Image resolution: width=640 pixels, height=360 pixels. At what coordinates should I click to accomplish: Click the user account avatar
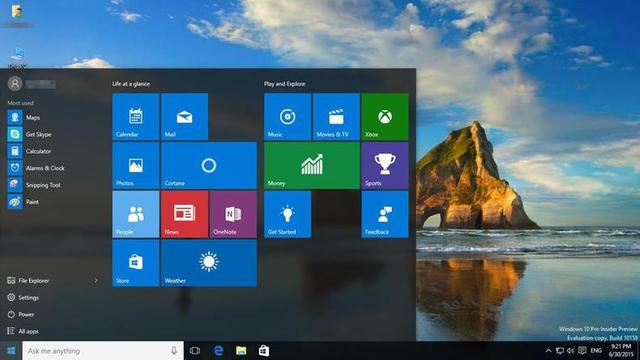[15, 84]
